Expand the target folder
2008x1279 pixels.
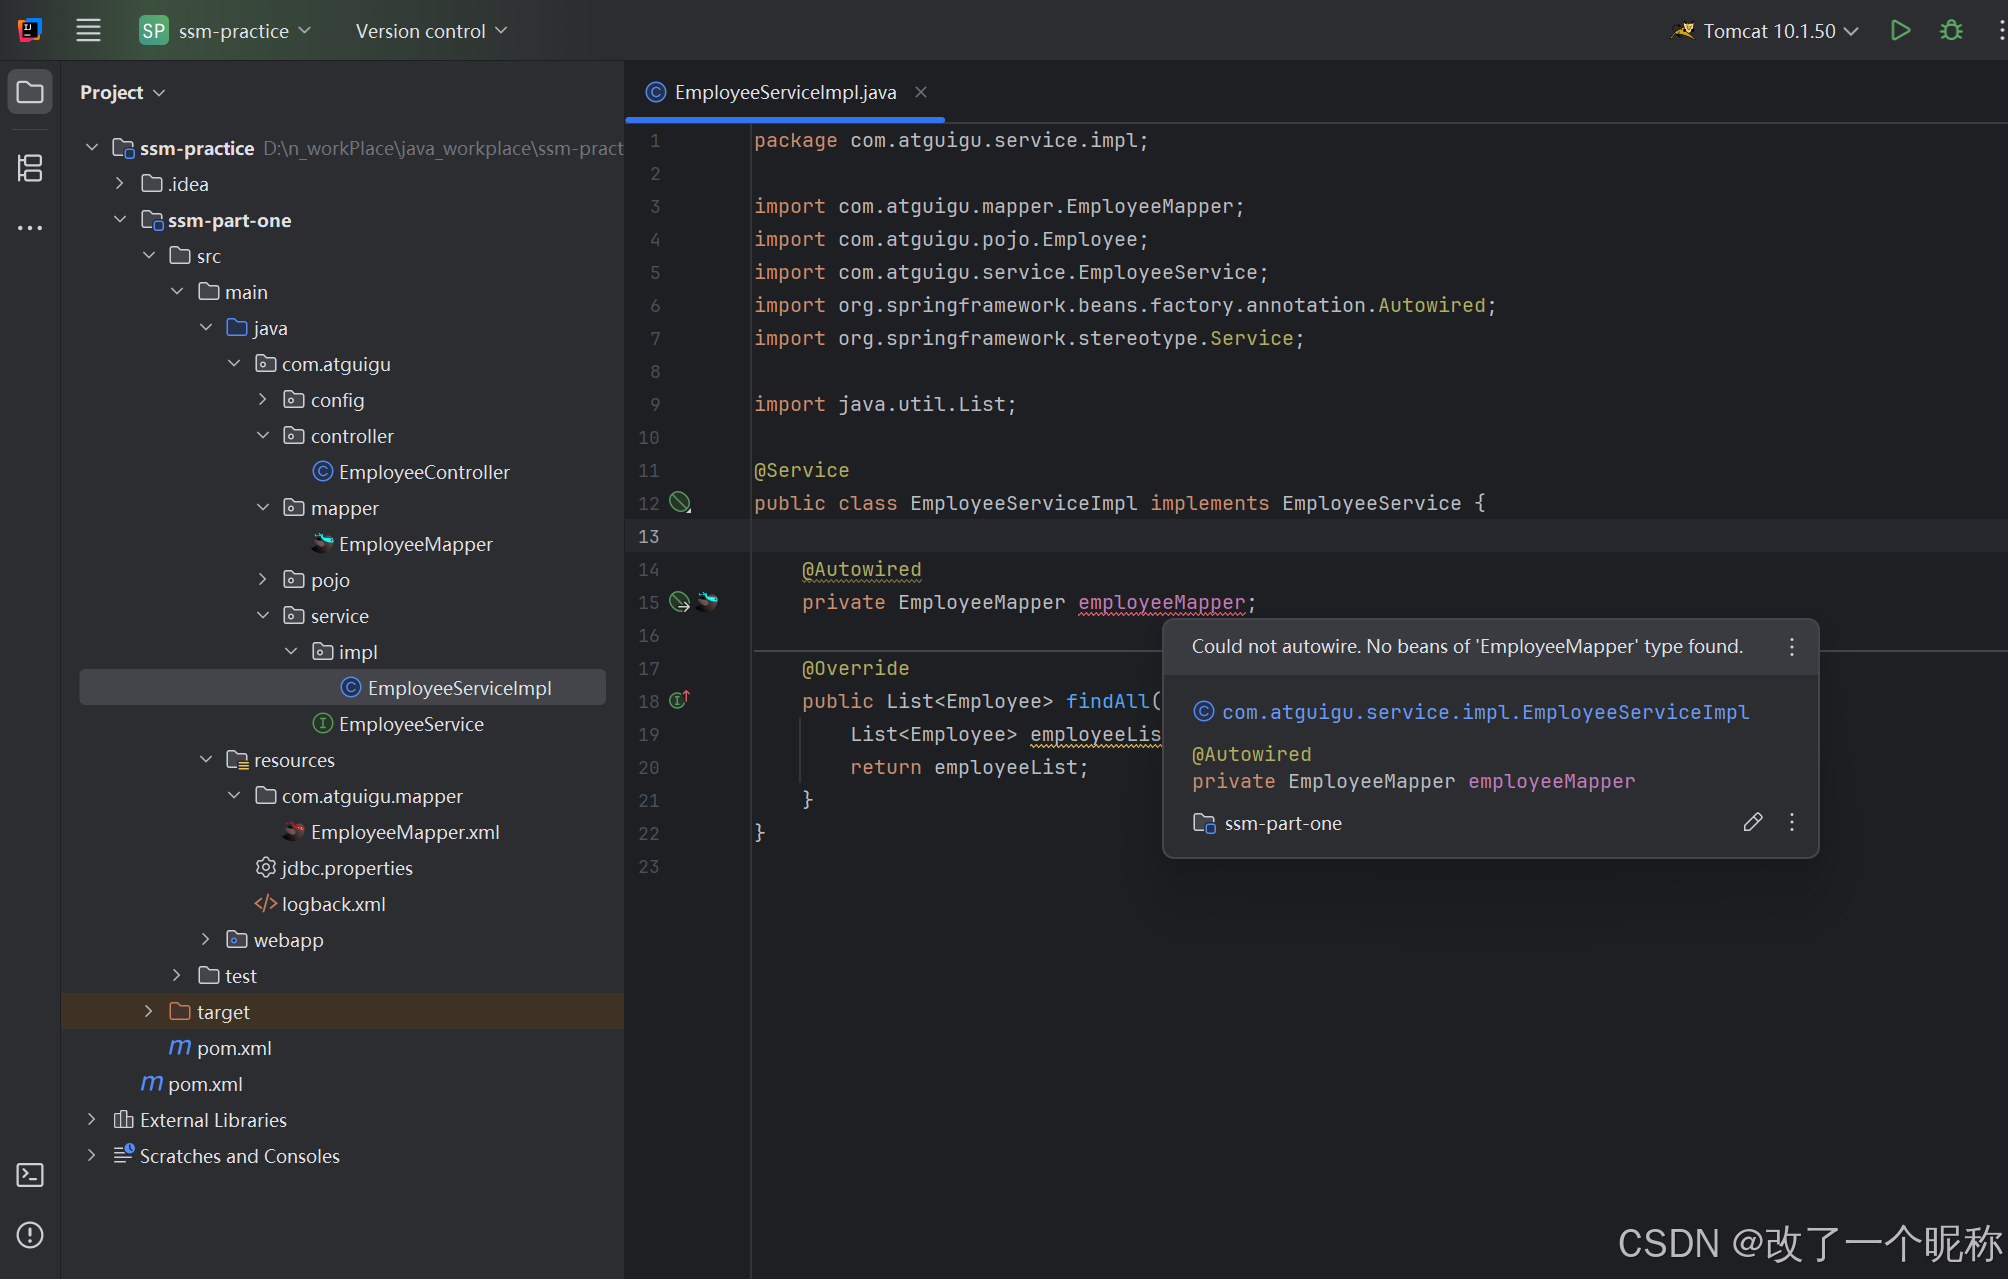click(148, 1011)
